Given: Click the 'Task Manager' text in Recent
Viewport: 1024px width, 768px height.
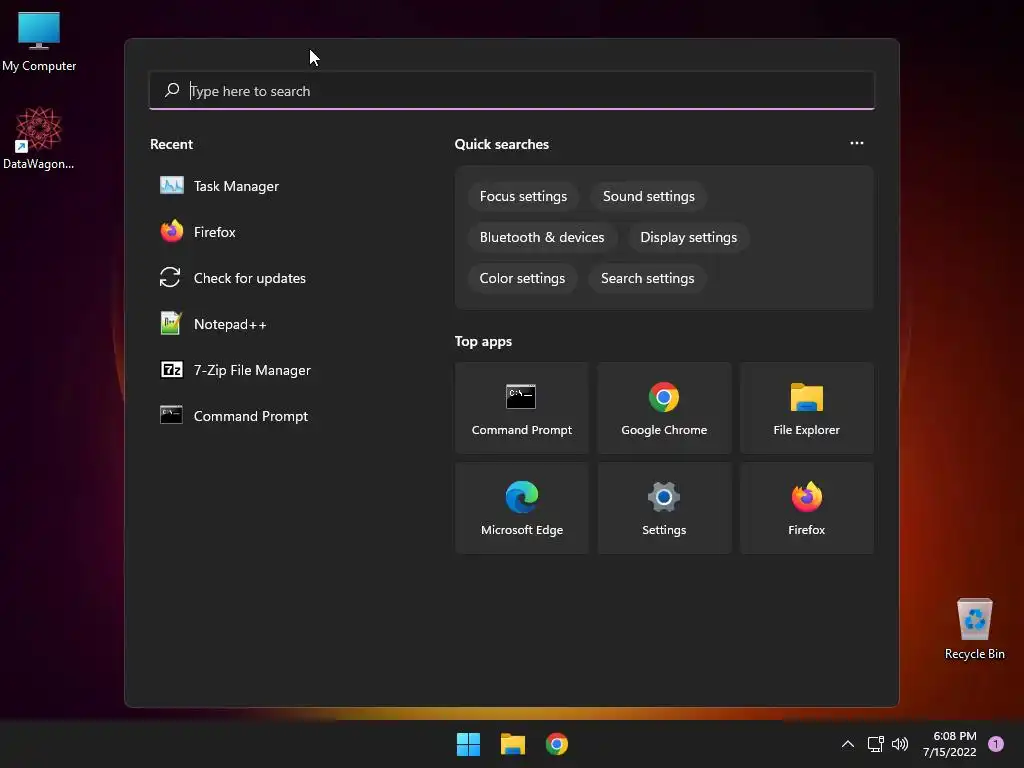Looking at the screenshot, I should [236, 186].
